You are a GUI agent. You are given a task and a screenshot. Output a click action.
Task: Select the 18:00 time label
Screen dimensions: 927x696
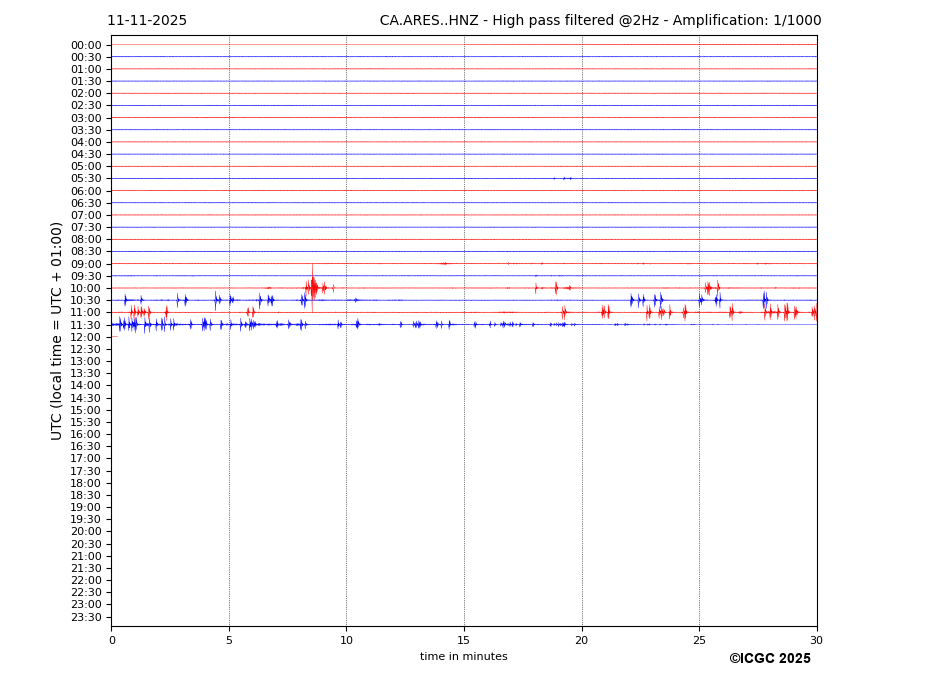point(86,483)
